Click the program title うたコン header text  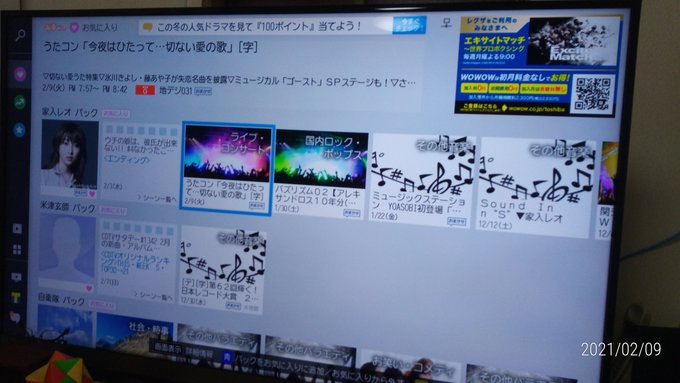click(x=150, y=47)
